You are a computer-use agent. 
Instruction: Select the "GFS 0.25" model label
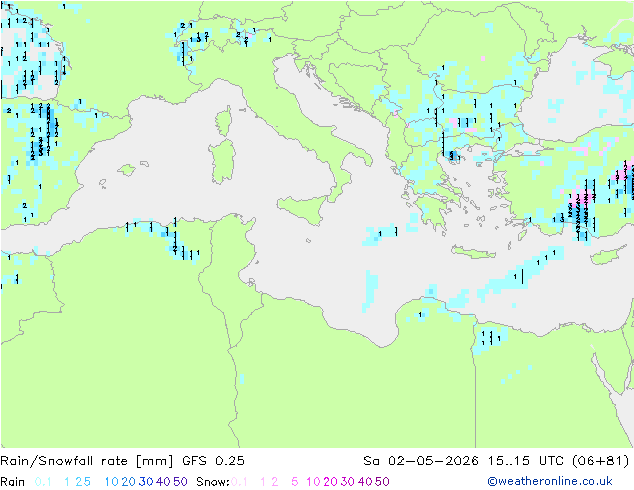[x=213, y=461]
